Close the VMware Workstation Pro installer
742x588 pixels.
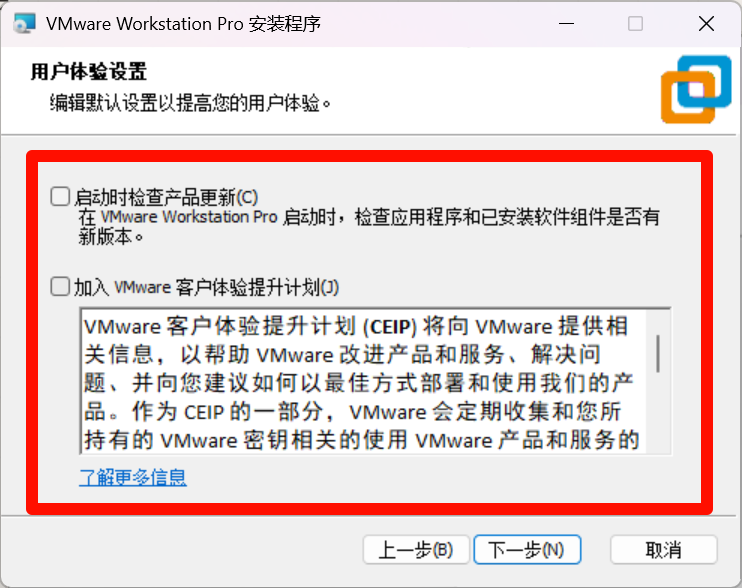(x=706, y=24)
